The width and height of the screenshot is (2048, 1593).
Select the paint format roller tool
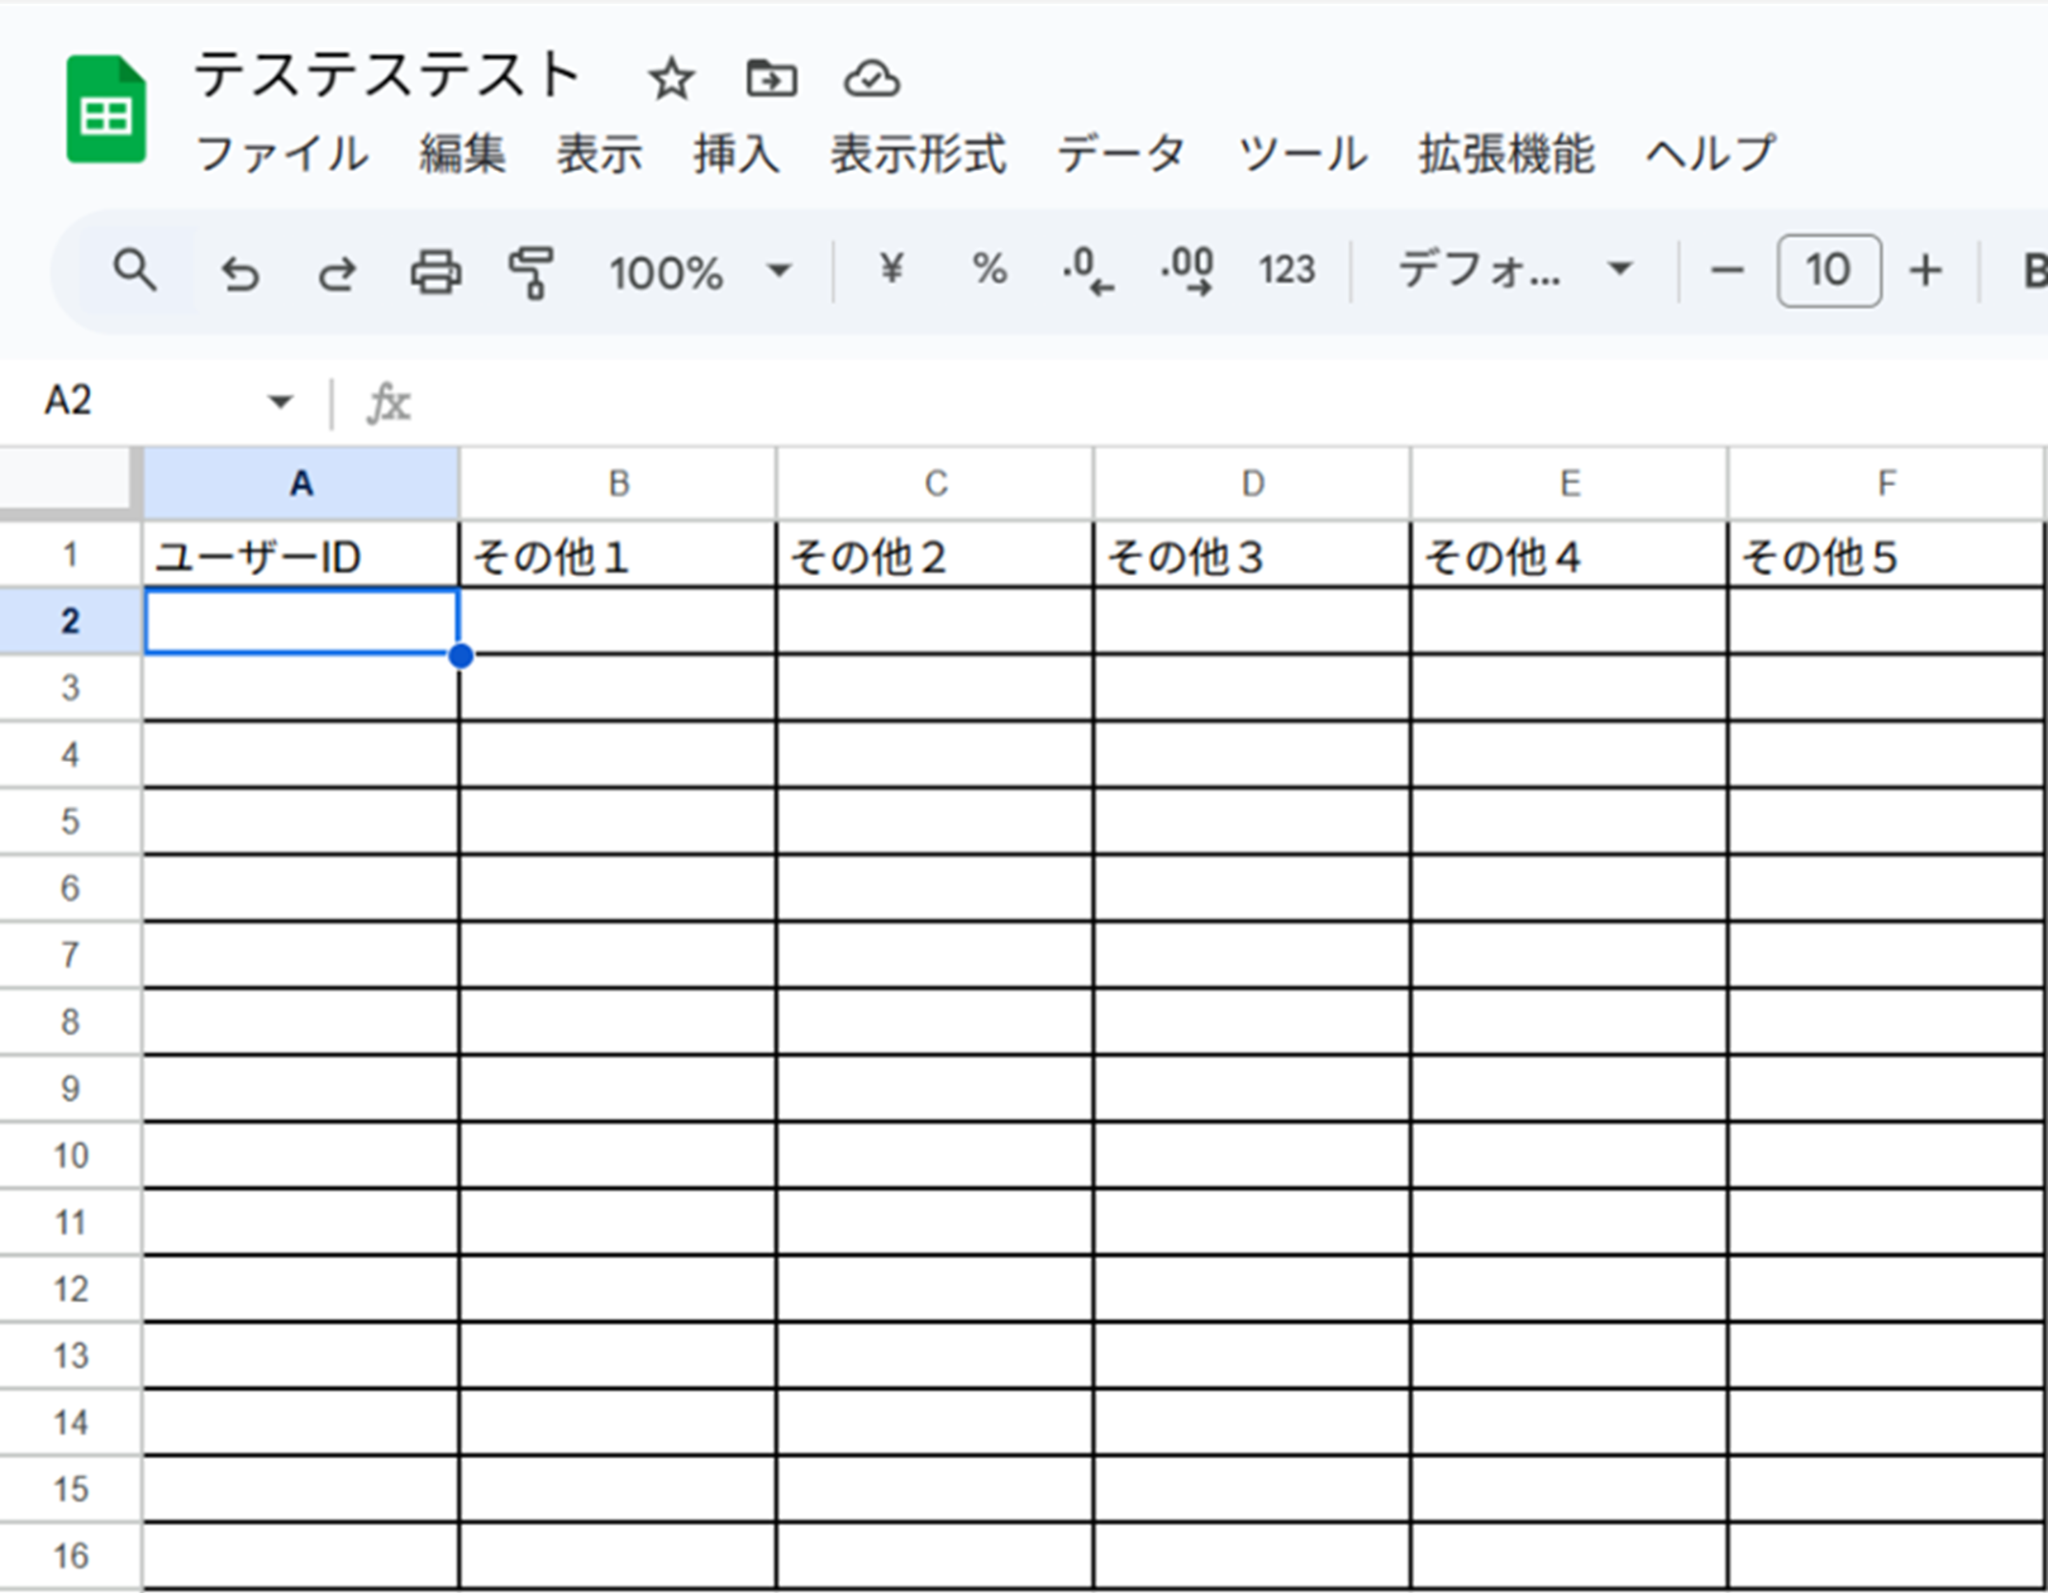pyautogui.click(x=530, y=272)
